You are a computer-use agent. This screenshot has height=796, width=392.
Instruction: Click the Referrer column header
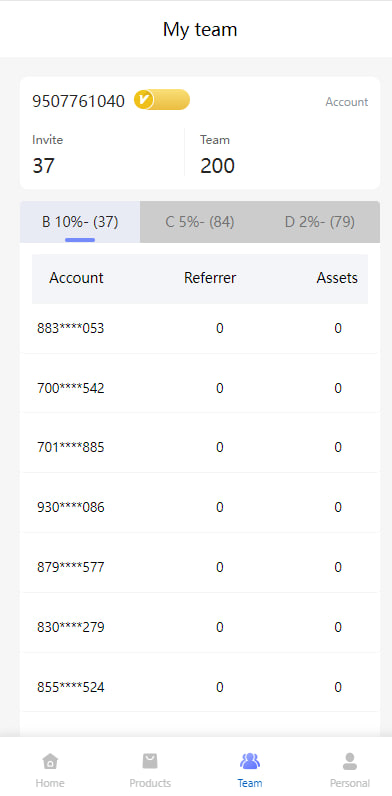pos(210,278)
